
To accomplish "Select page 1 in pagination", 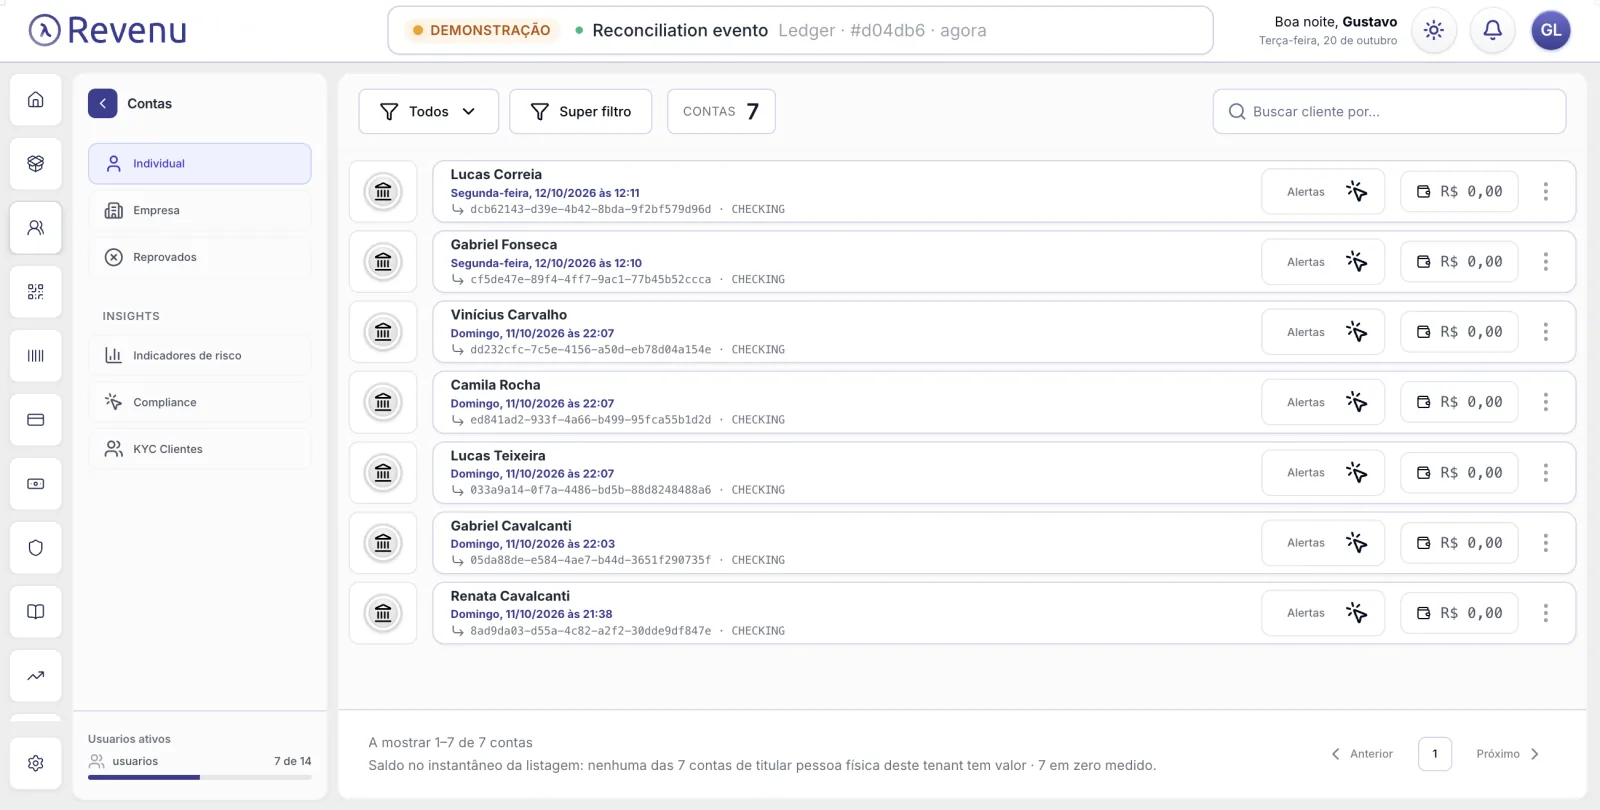I will (1435, 754).
